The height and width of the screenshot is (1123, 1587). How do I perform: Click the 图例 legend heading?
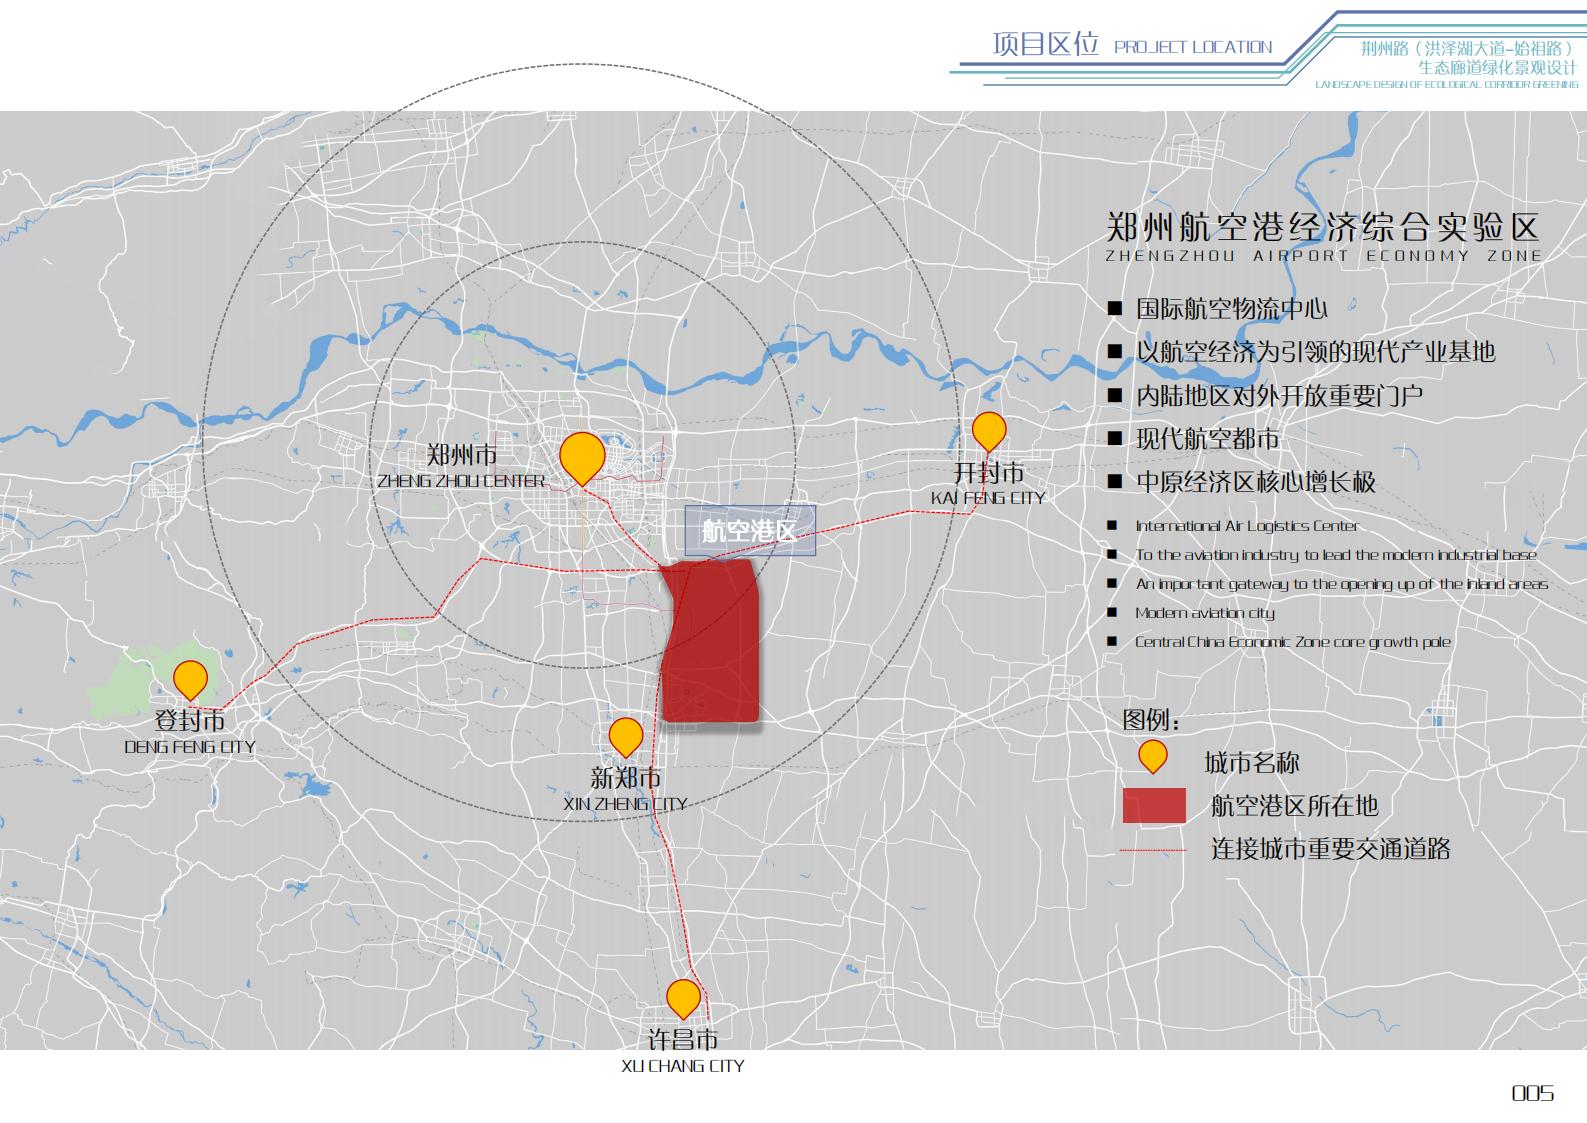pos(1151,720)
